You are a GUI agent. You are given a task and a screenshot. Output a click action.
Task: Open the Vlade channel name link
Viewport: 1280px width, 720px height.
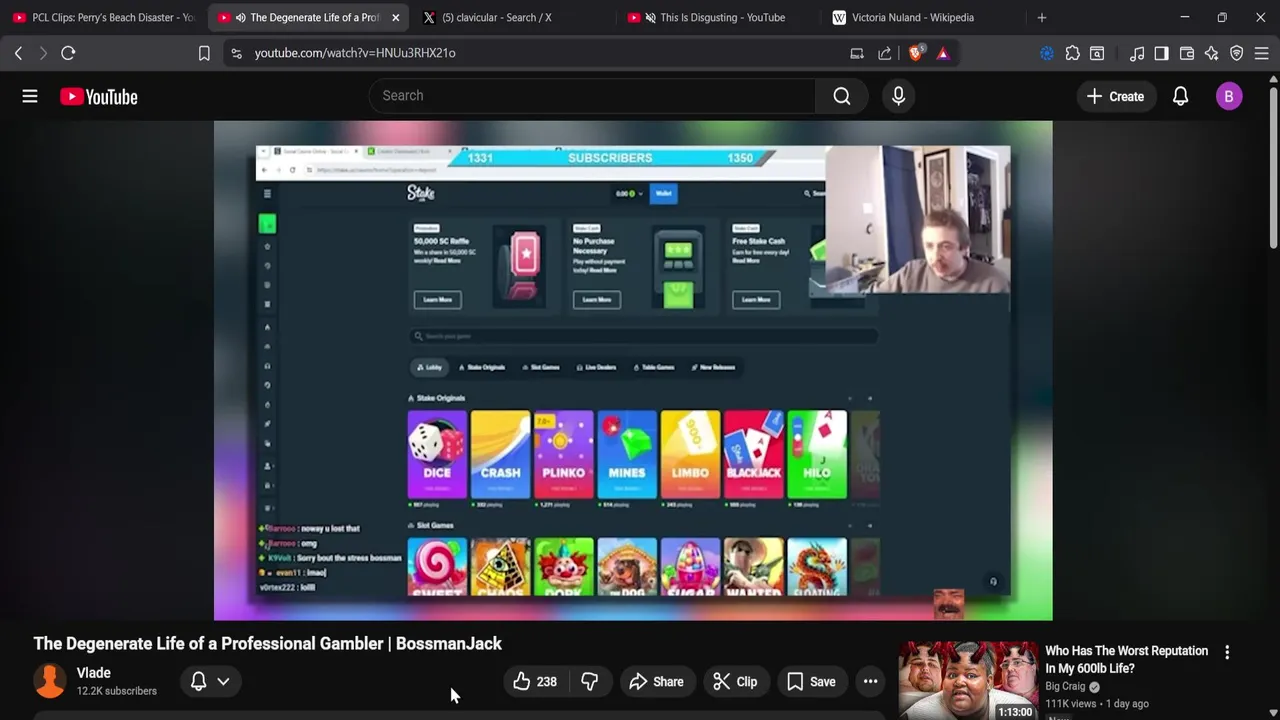94,673
